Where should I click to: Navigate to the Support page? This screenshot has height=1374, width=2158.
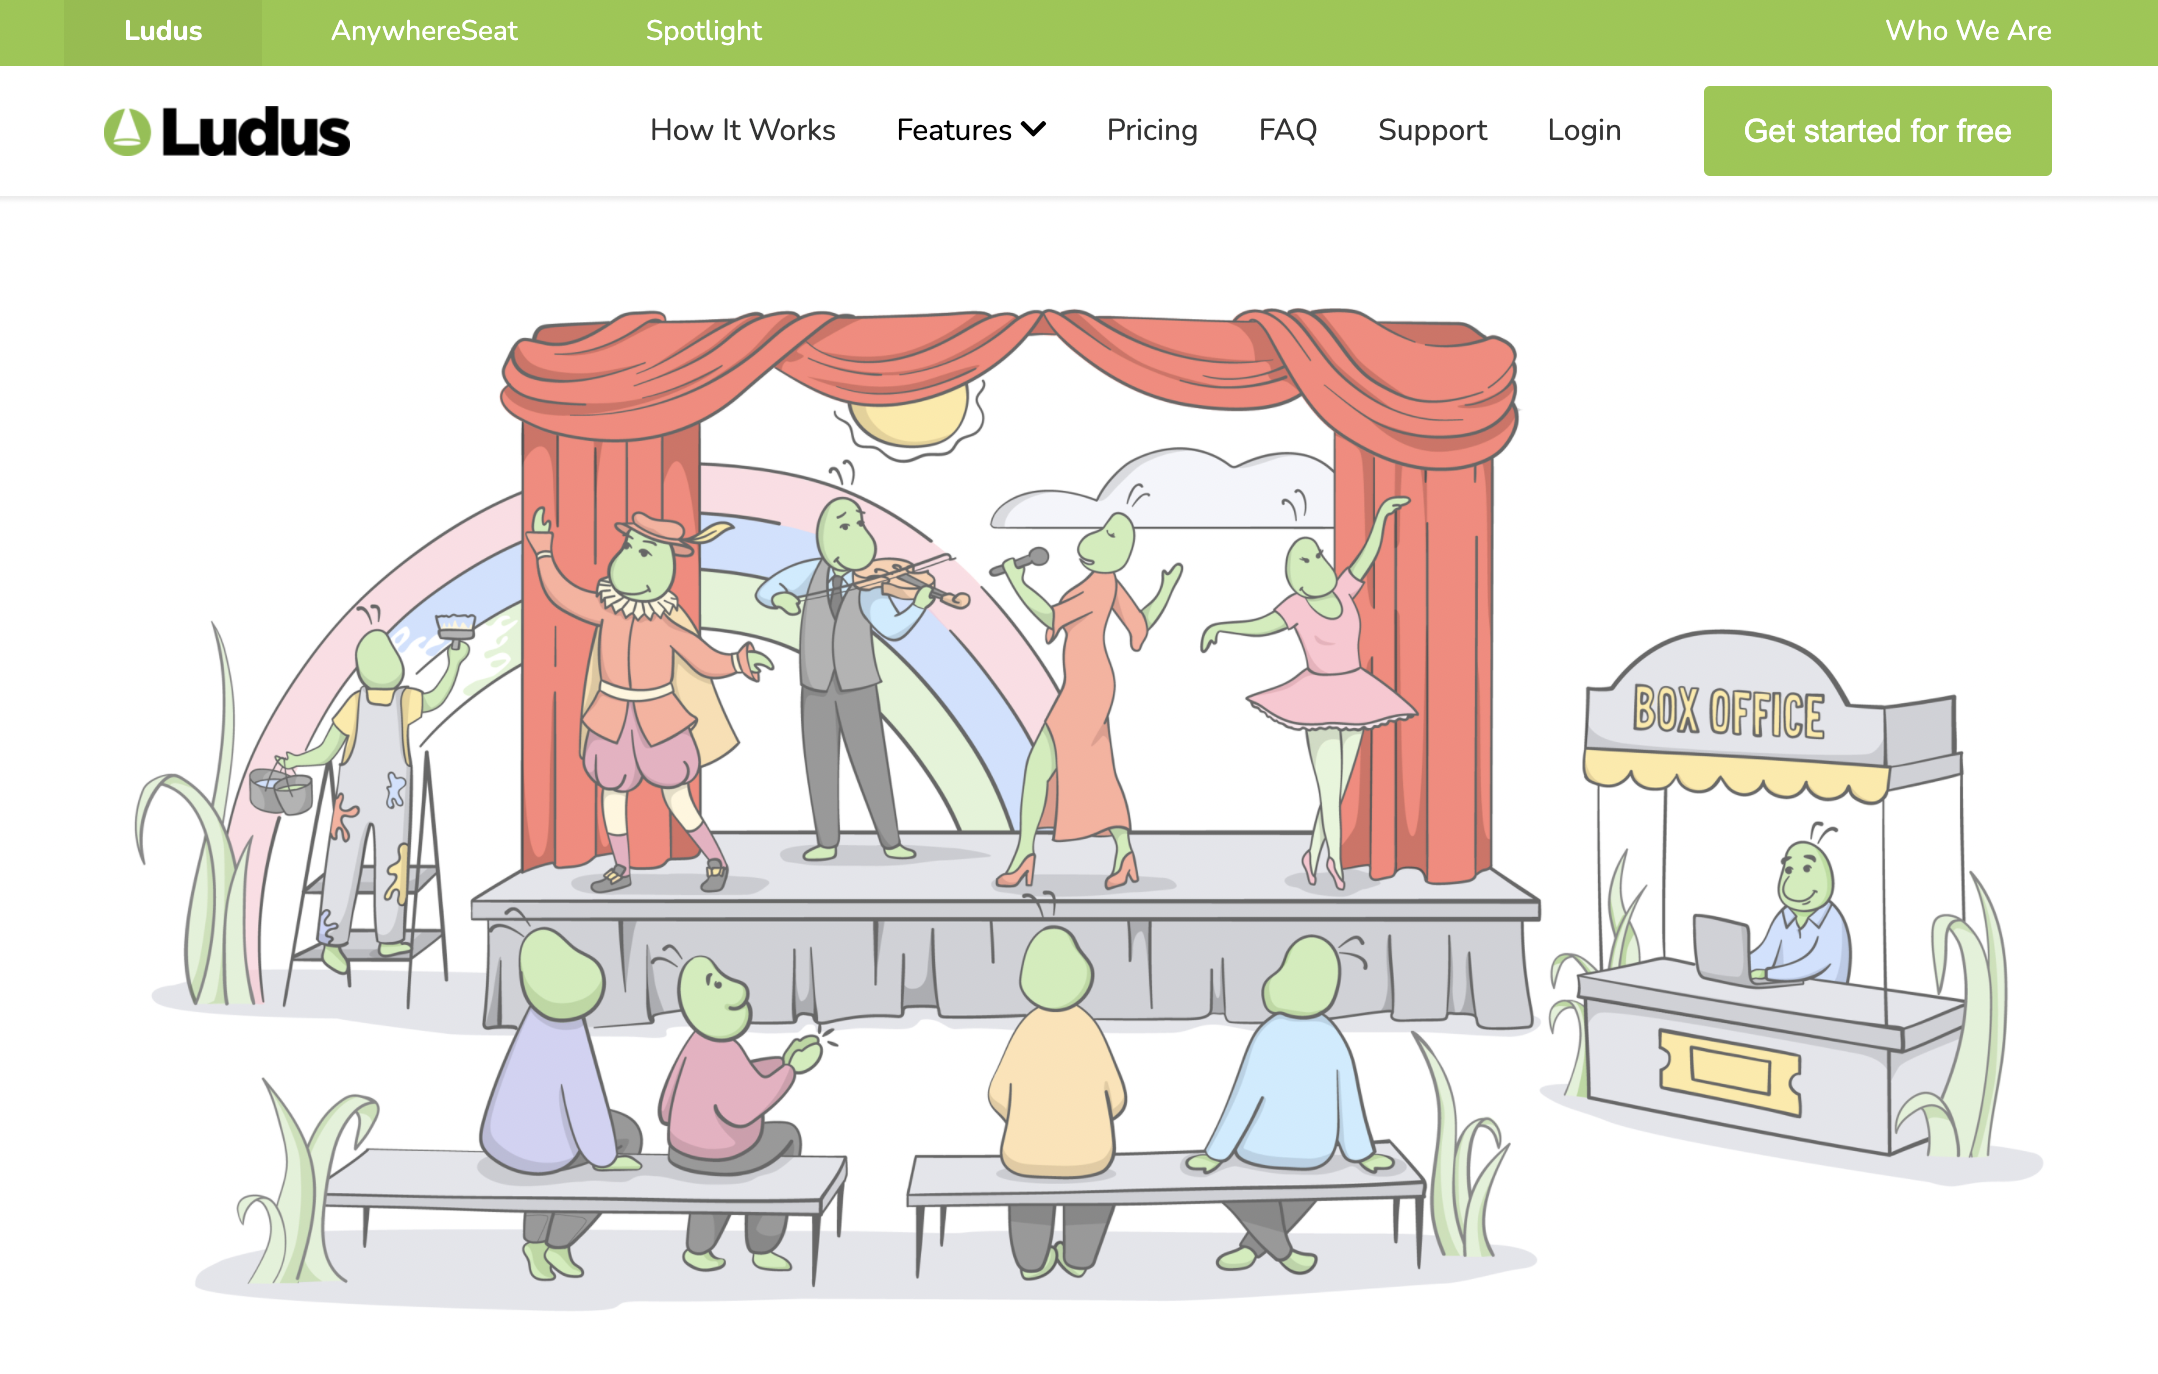pos(1432,130)
